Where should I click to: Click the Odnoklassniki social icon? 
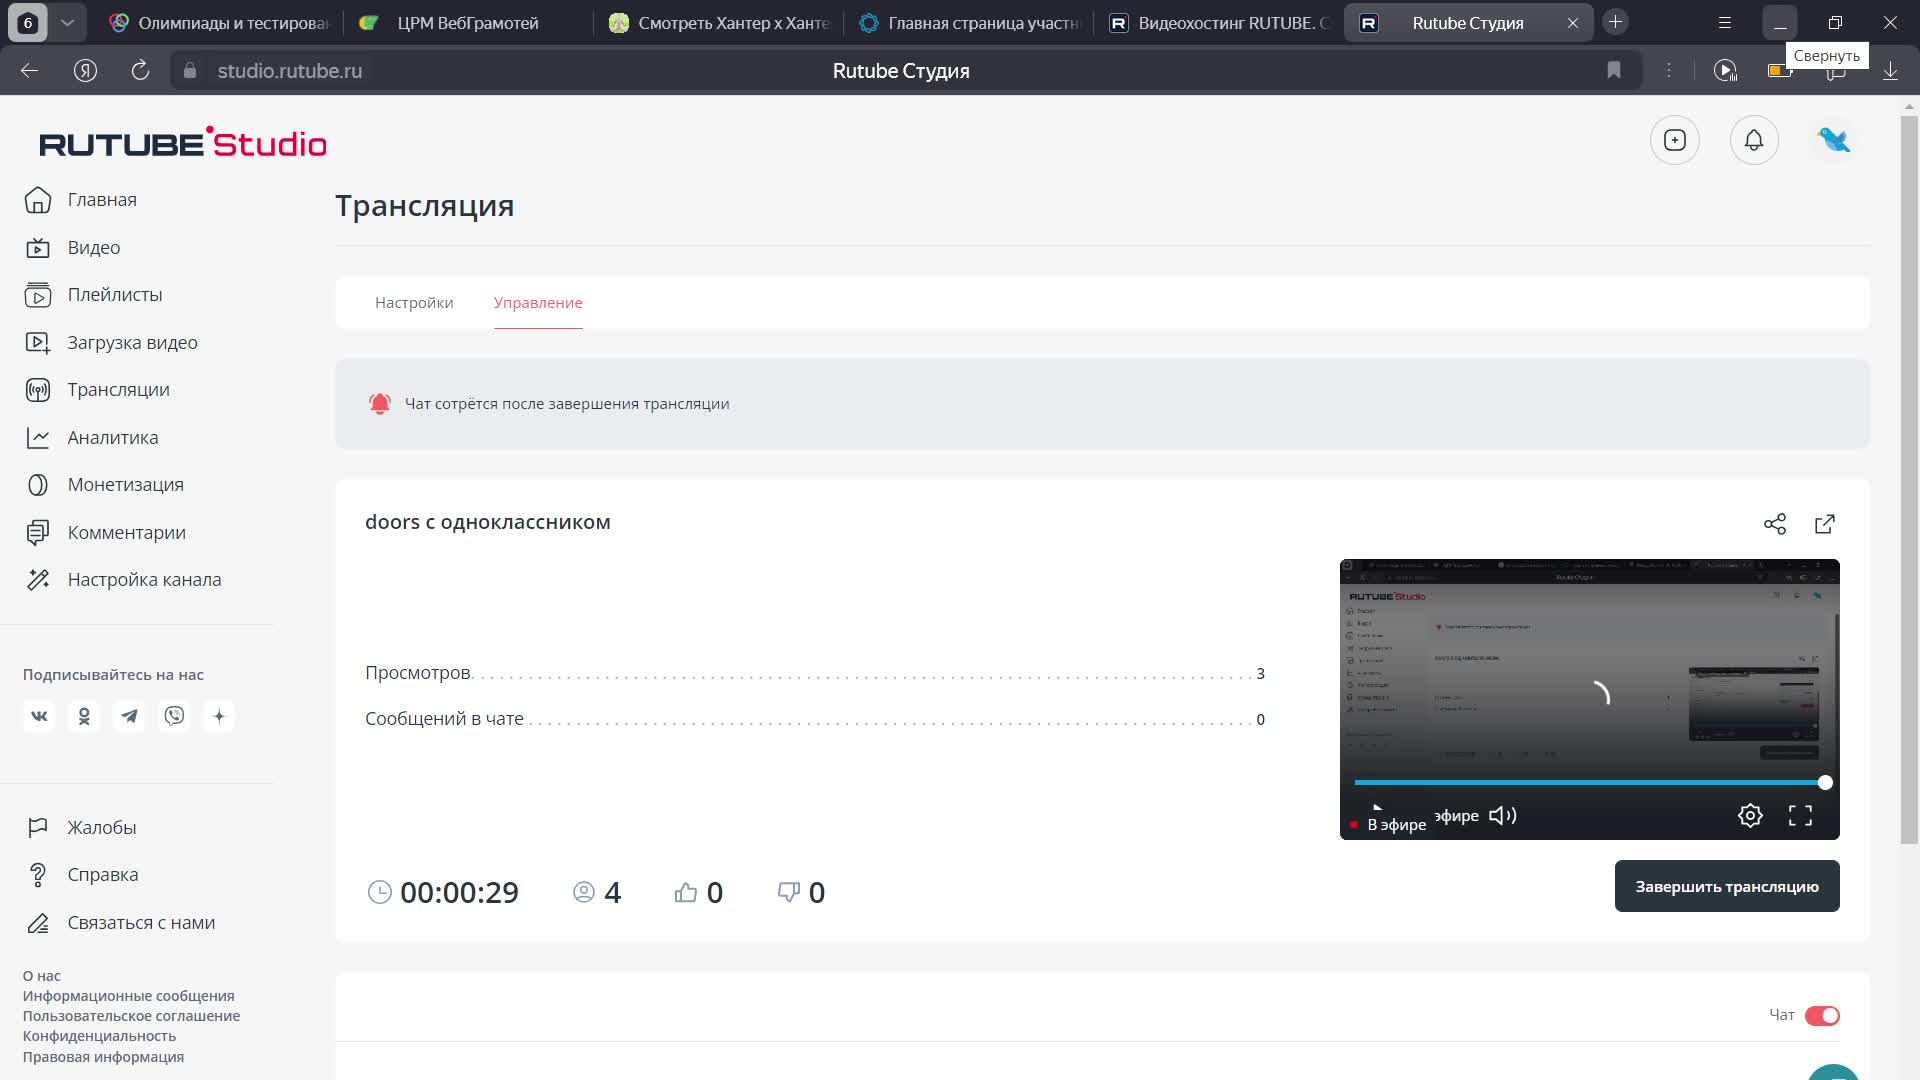point(84,716)
